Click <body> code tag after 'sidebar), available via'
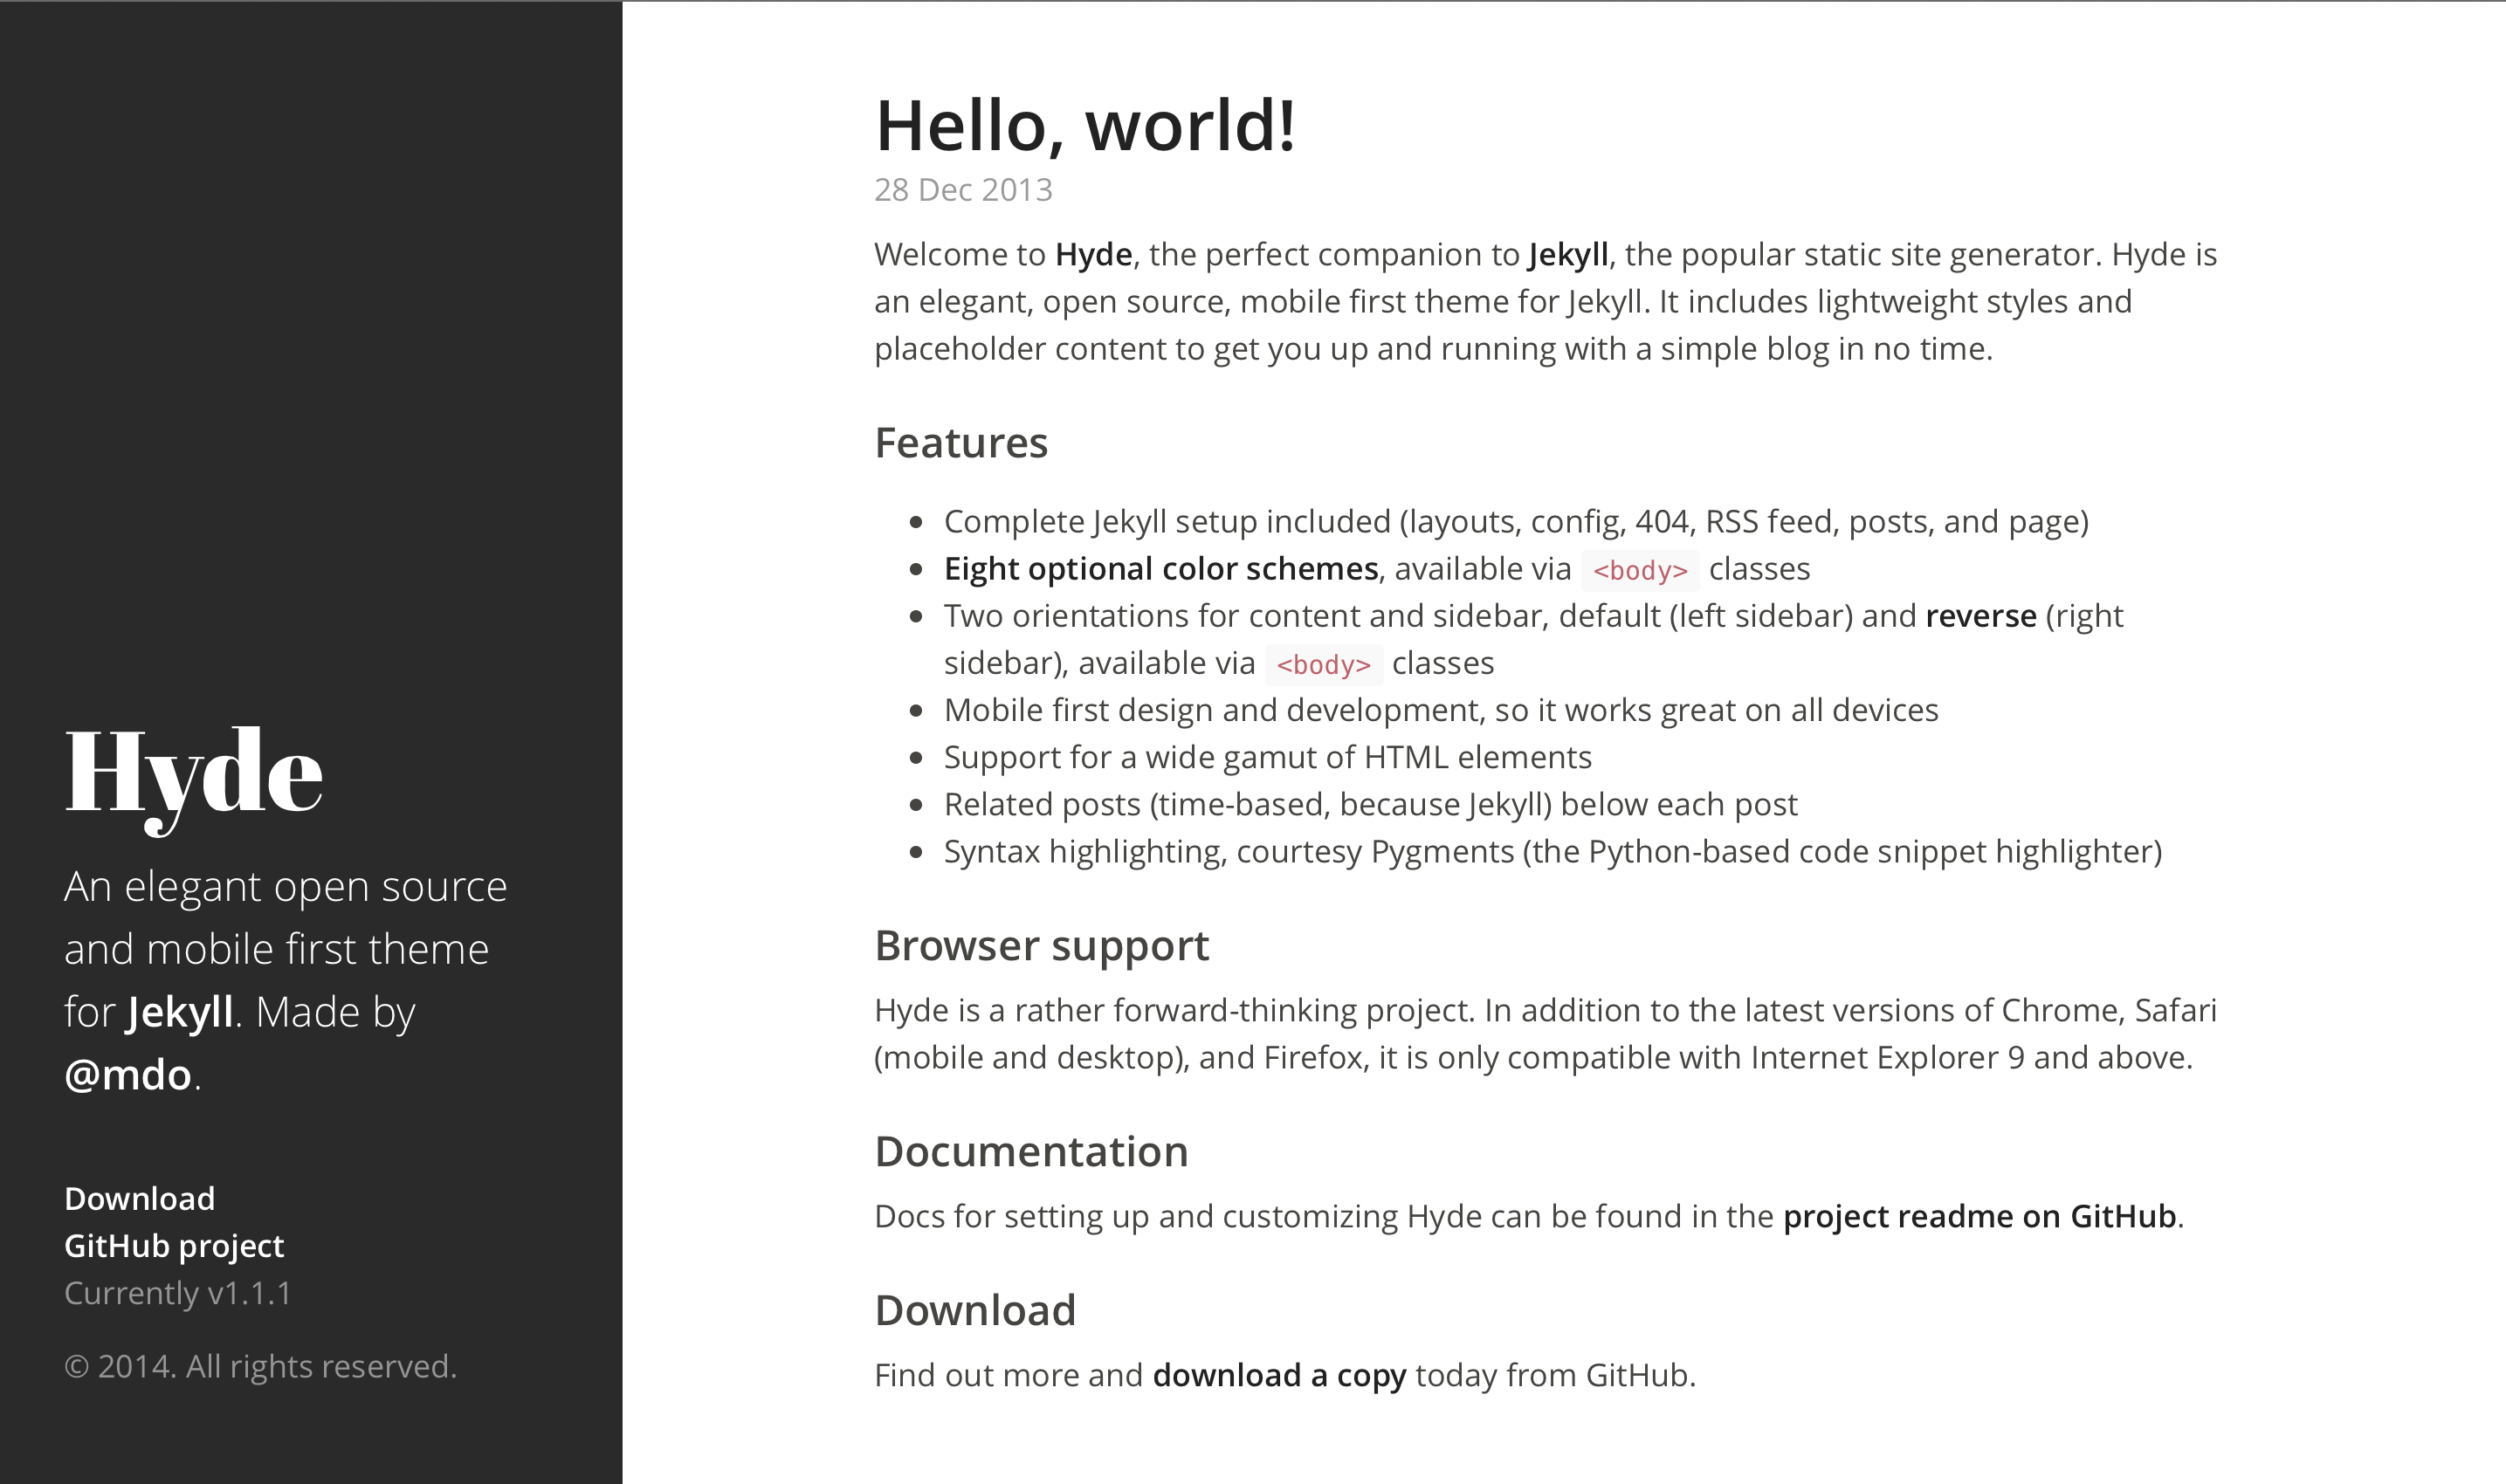Image resolution: width=2506 pixels, height=1484 pixels. pyautogui.click(x=1323, y=664)
